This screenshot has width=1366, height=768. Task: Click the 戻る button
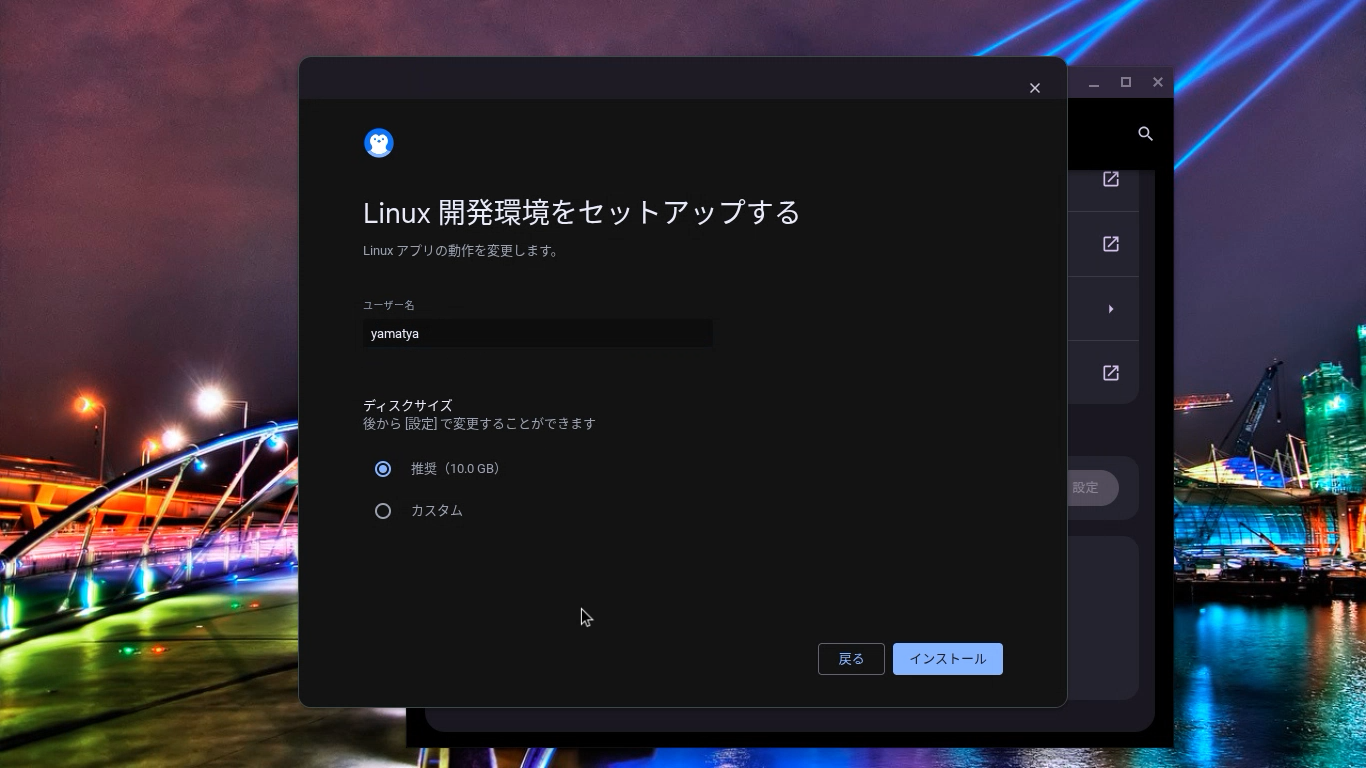tap(851, 658)
